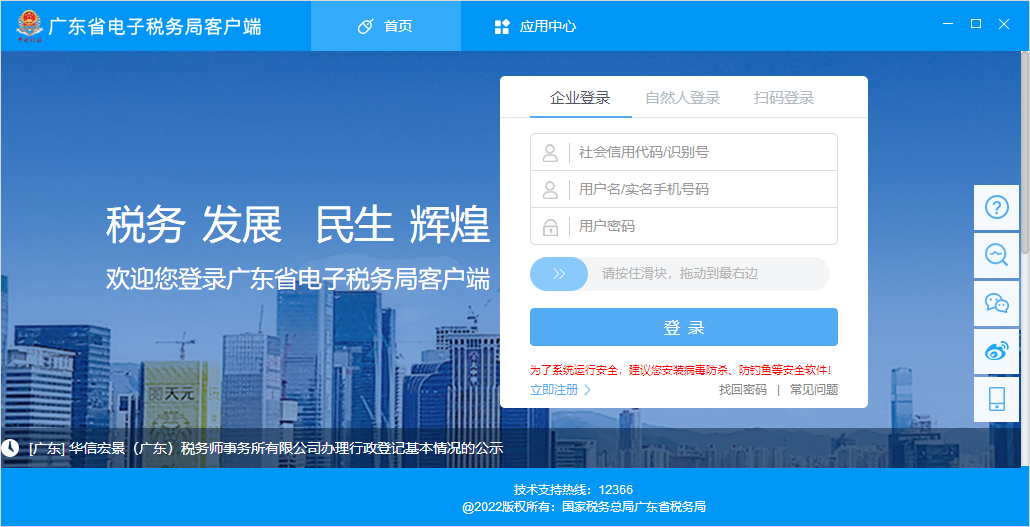Click the 技术支持热线：12366 text
Image resolution: width=1030 pixels, height=527 pixels.
573,490
